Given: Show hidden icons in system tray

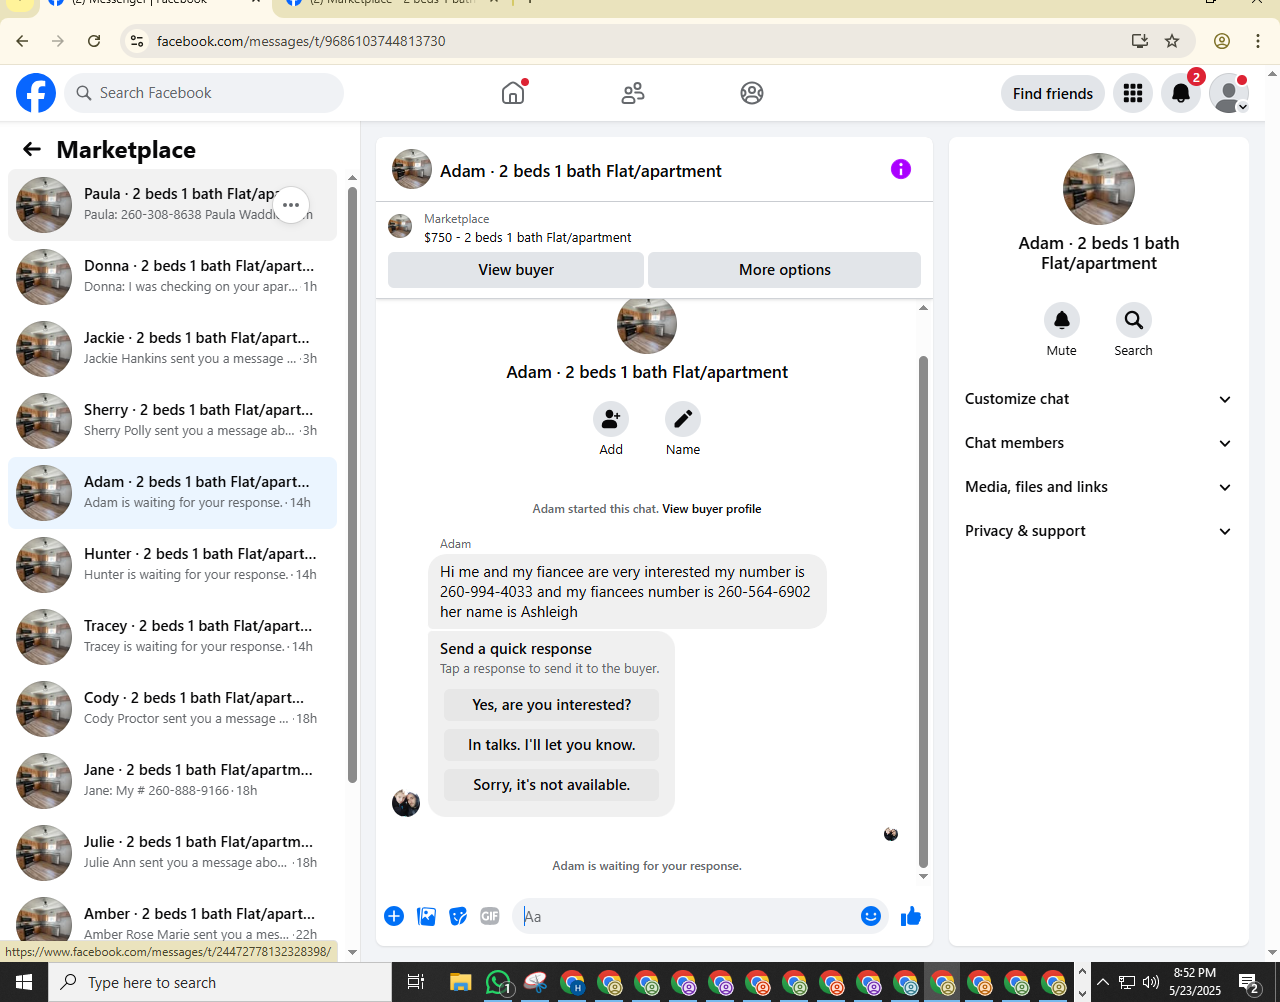Looking at the screenshot, I should [1102, 982].
